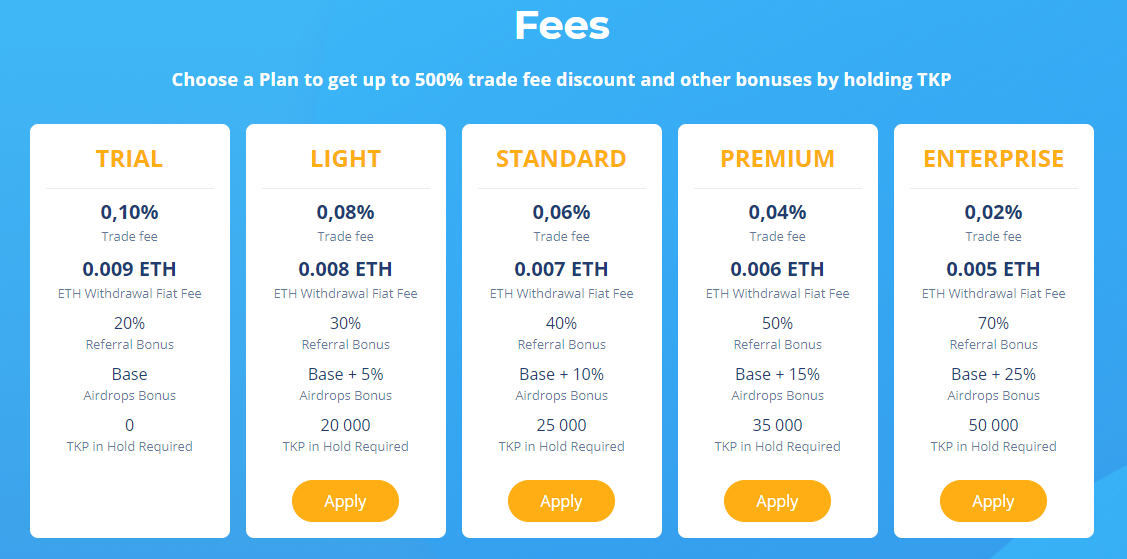Click the 20 000 TKP in Hold value
1127x559 pixels.
click(x=346, y=425)
